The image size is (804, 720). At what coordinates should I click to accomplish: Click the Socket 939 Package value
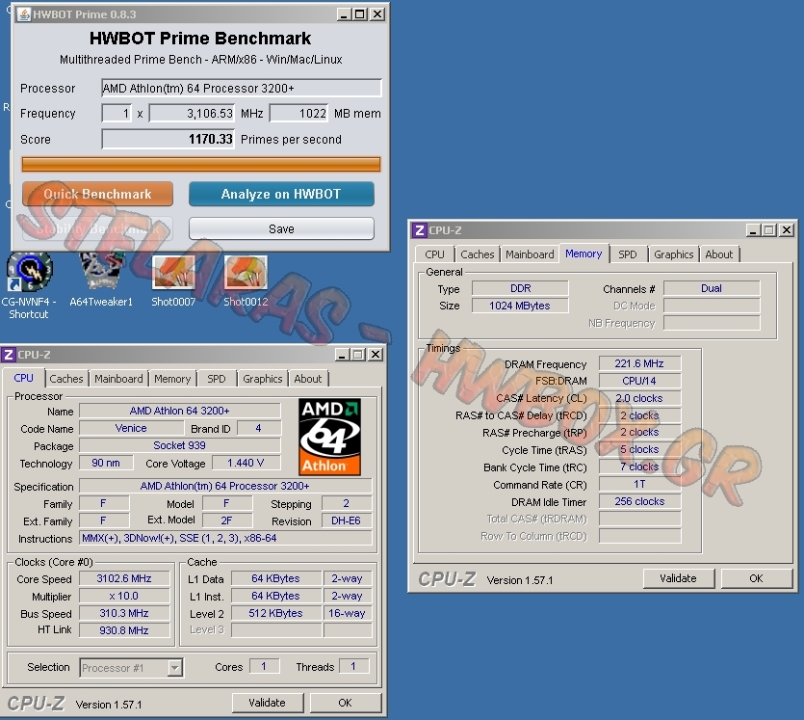click(x=179, y=446)
